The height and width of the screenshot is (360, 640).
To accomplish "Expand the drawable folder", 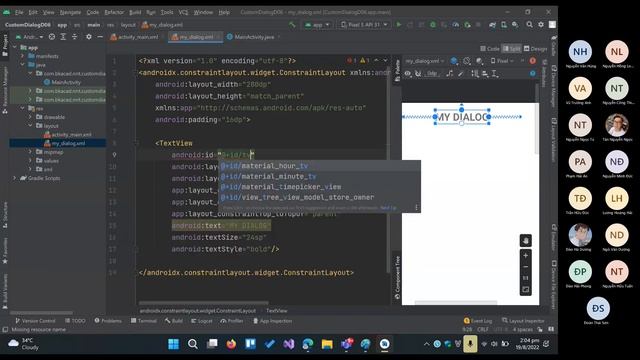I will click(x=30, y=117).
